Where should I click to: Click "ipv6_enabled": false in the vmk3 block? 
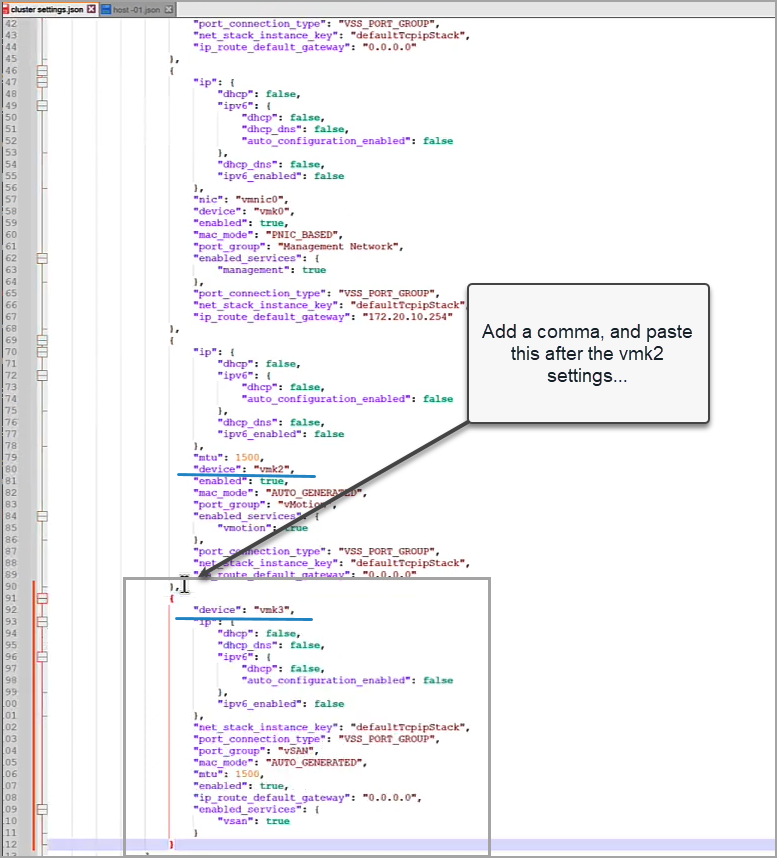(281, 704)
